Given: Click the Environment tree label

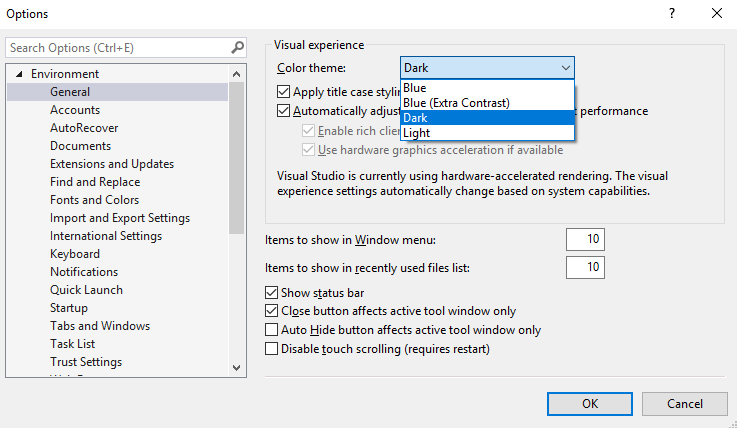Looking at the screenshot, I should [x=65, y=74].
